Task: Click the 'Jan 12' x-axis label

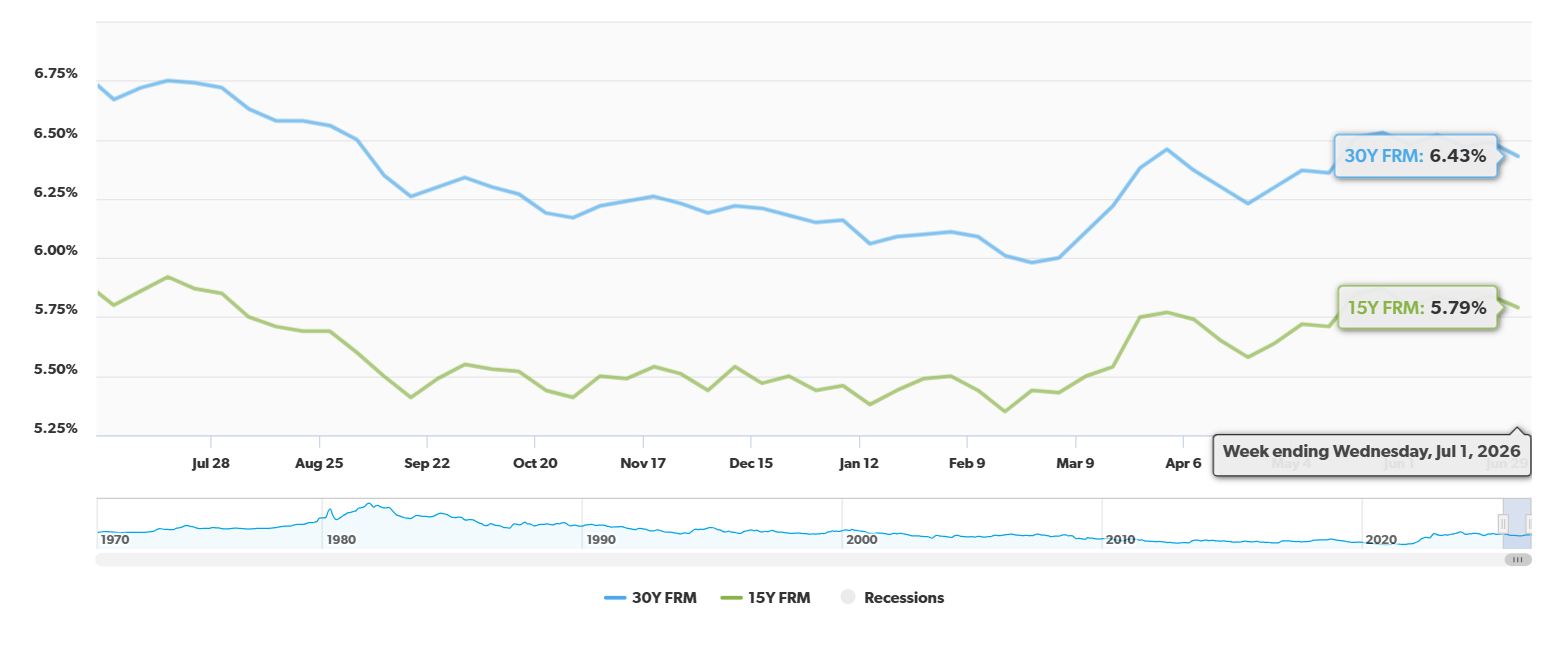Action: [859, 464]
